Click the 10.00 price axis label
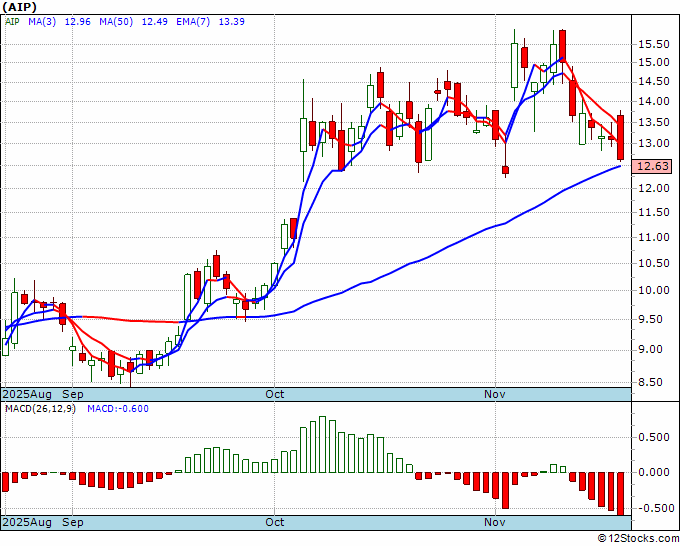The width and height of the screenshot is (680, 546). [654, 290]
